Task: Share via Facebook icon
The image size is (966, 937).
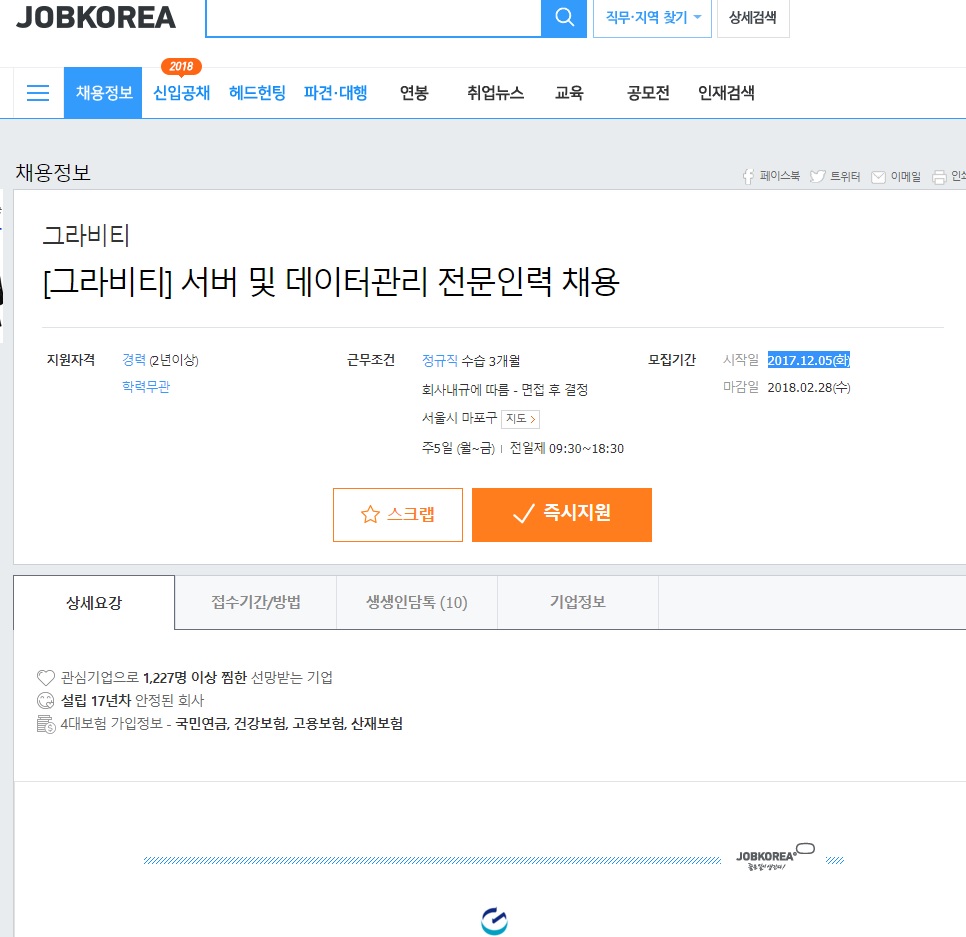Action: click(x=748, y=176)
